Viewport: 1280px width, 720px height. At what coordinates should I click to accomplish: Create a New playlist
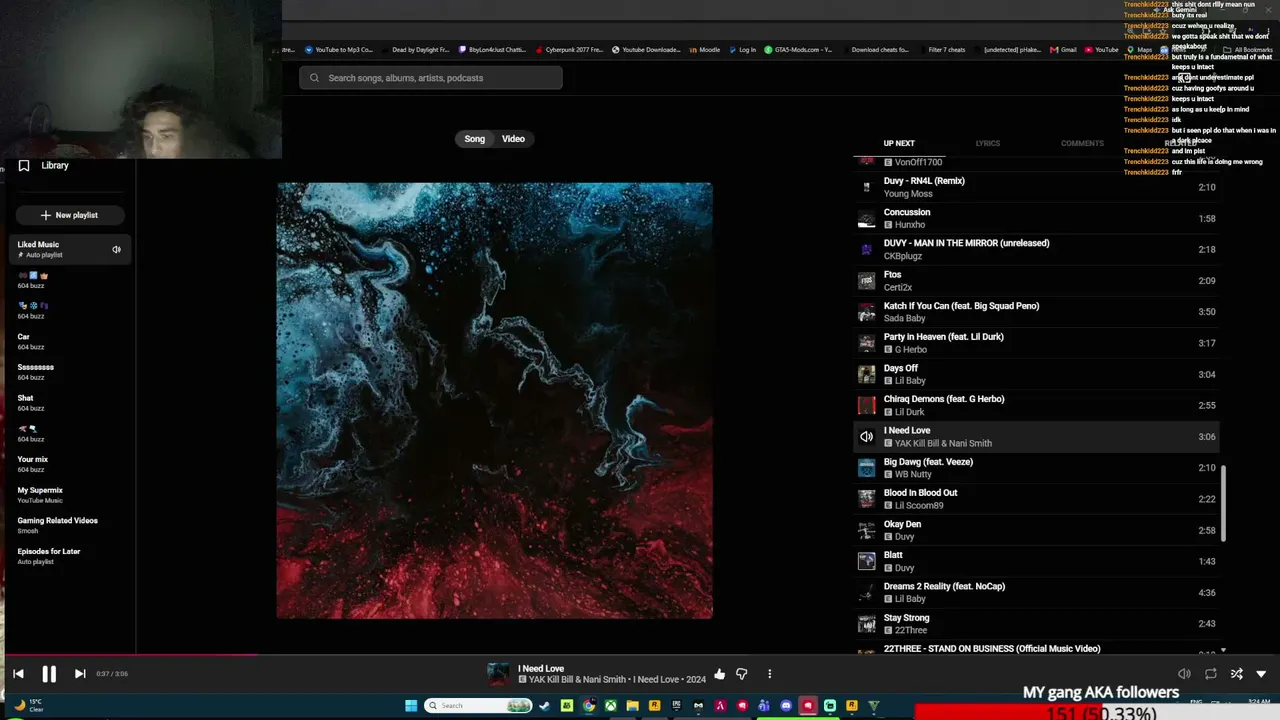pos(69,215)
